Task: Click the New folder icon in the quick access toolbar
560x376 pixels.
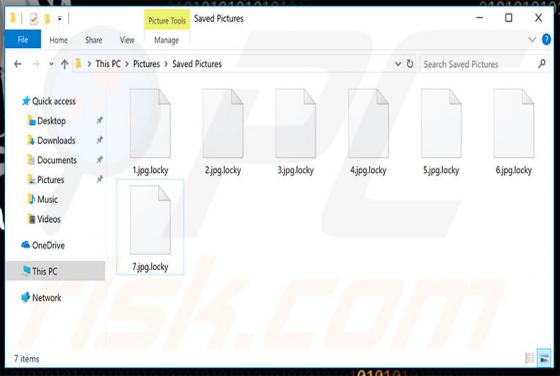Action: (x=47, y=19)
